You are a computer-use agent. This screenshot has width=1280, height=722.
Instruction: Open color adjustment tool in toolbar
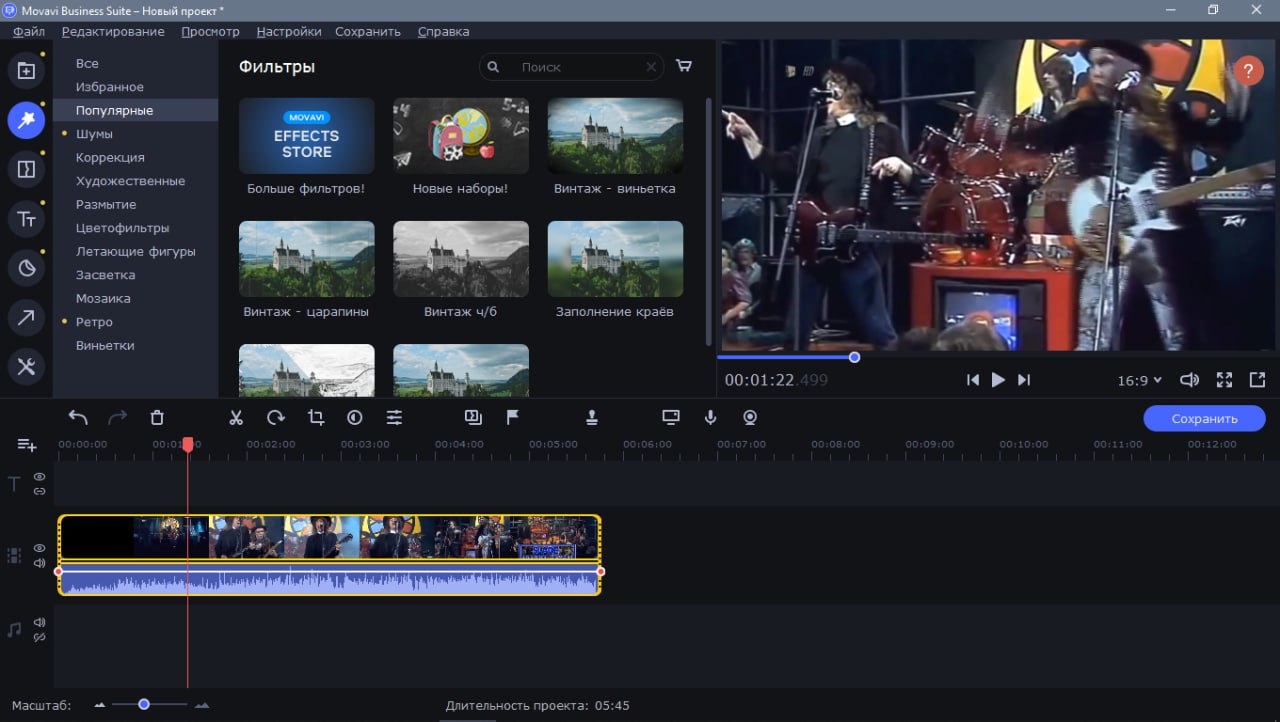[355, 418]
